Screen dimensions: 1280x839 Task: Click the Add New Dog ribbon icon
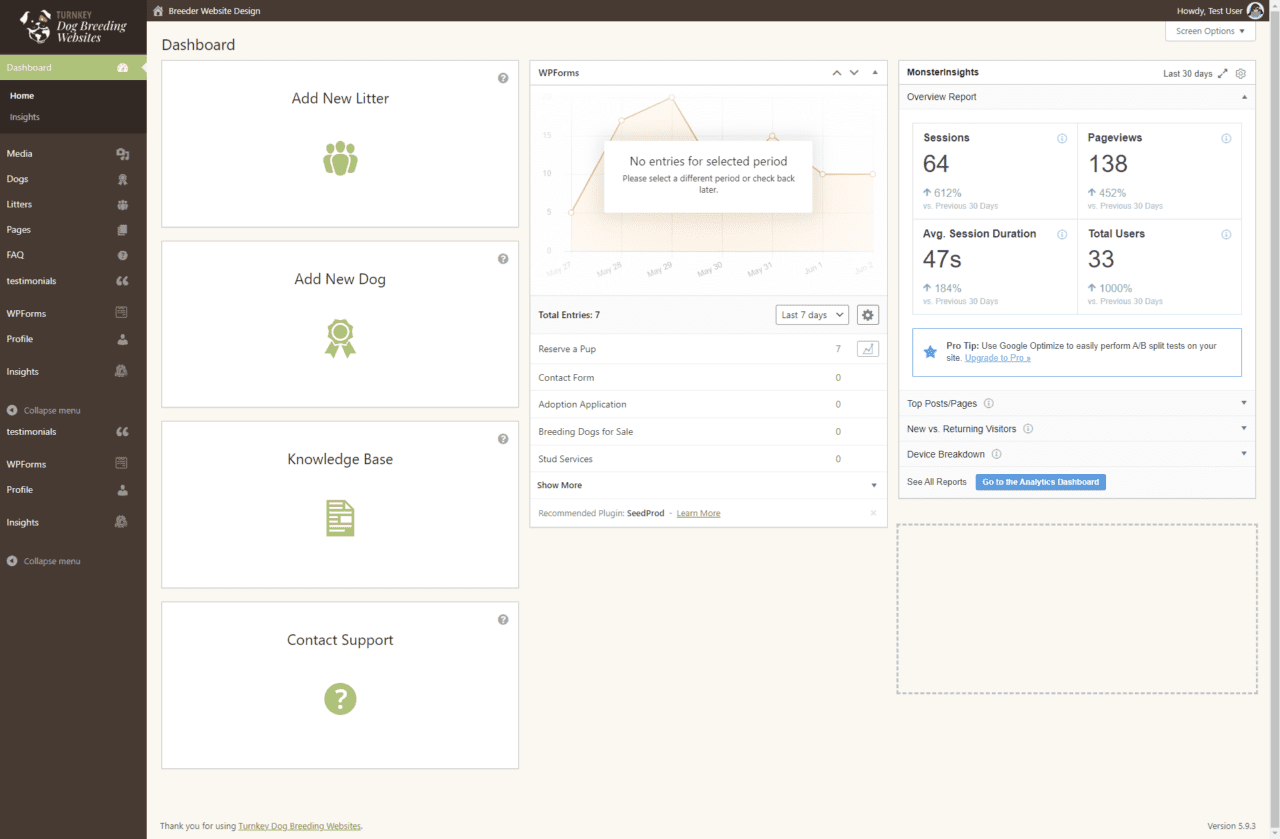pyautogui.click(x=340, y=338)
